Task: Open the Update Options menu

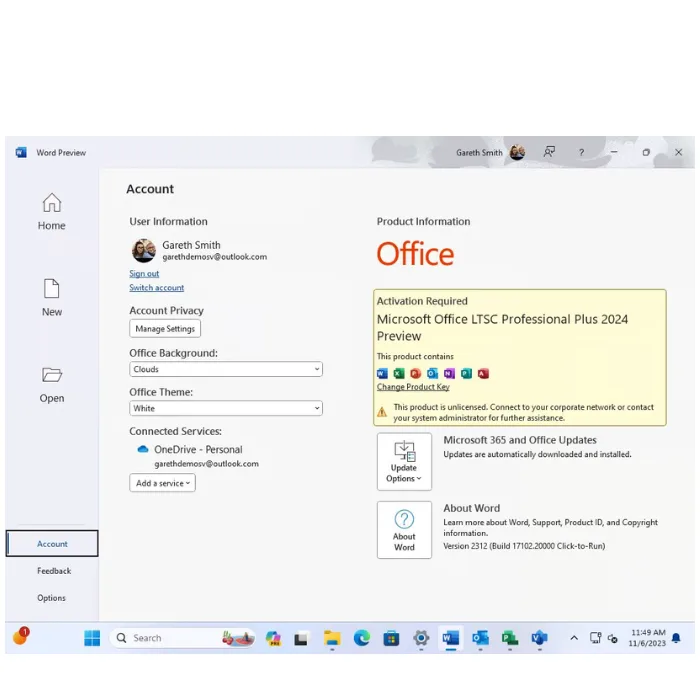Action: point(404,461)
